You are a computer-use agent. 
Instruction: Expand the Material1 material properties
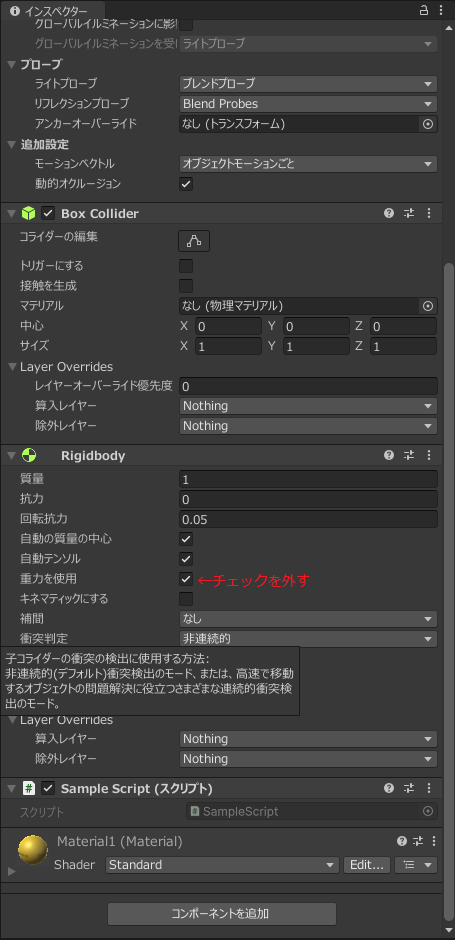click(x=11, y=871)
